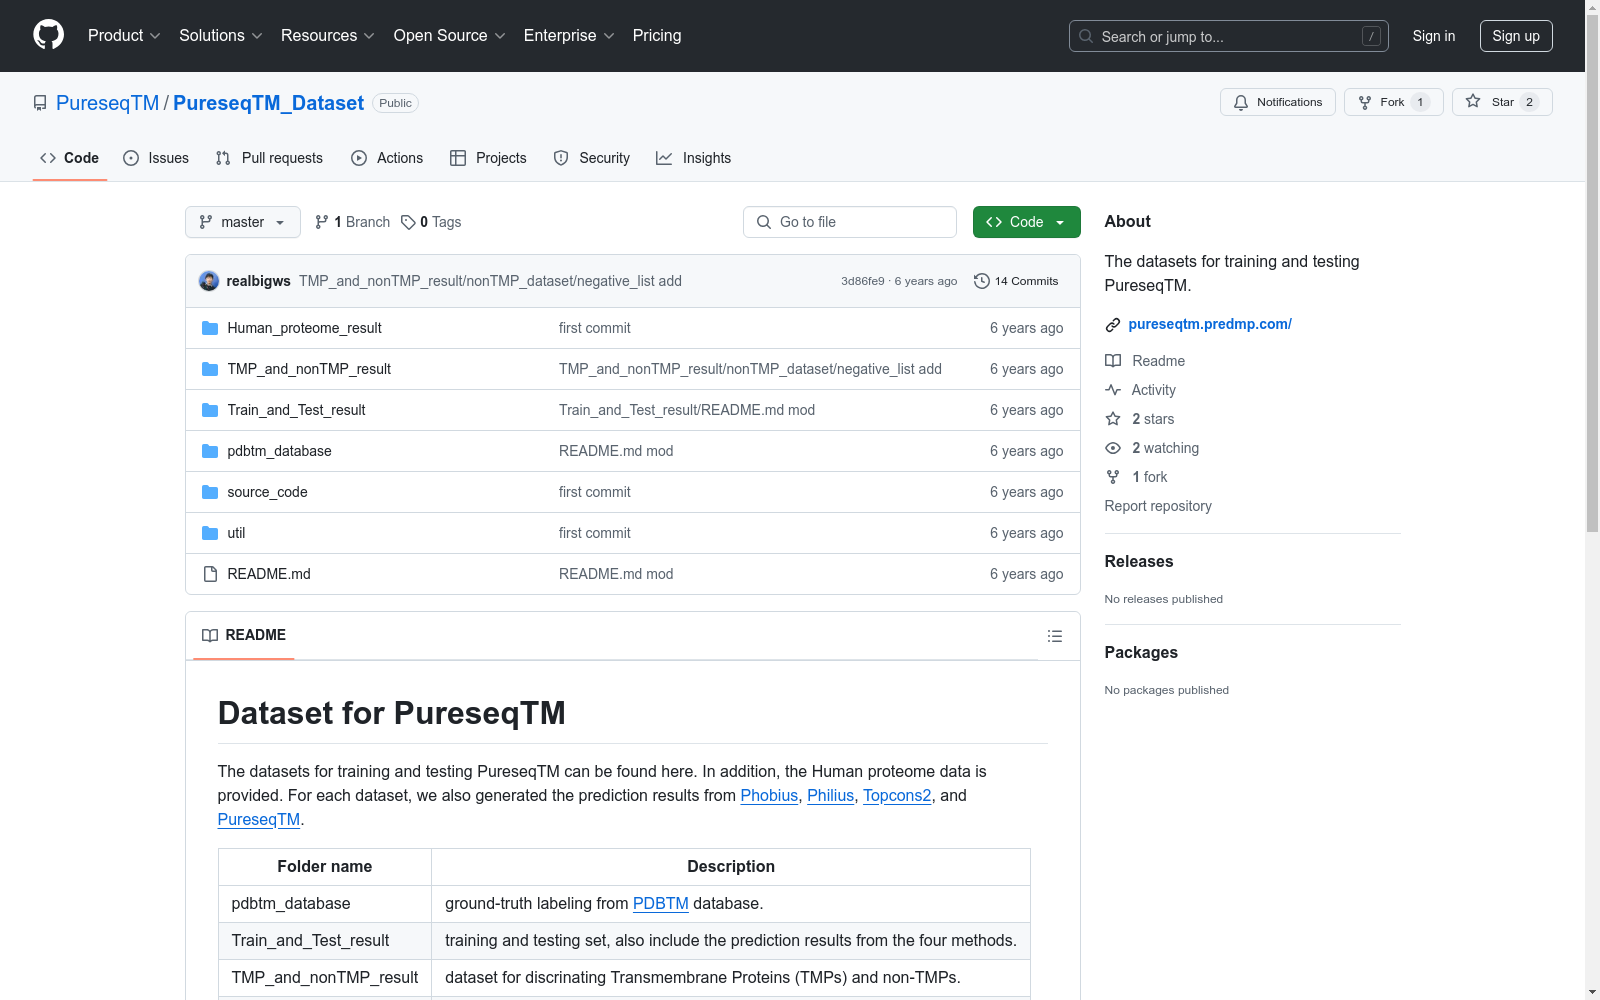Follow the Phobius link in README
Image resolution: width=1600 pixels, height=1000 pixels.
pos(769,796)
